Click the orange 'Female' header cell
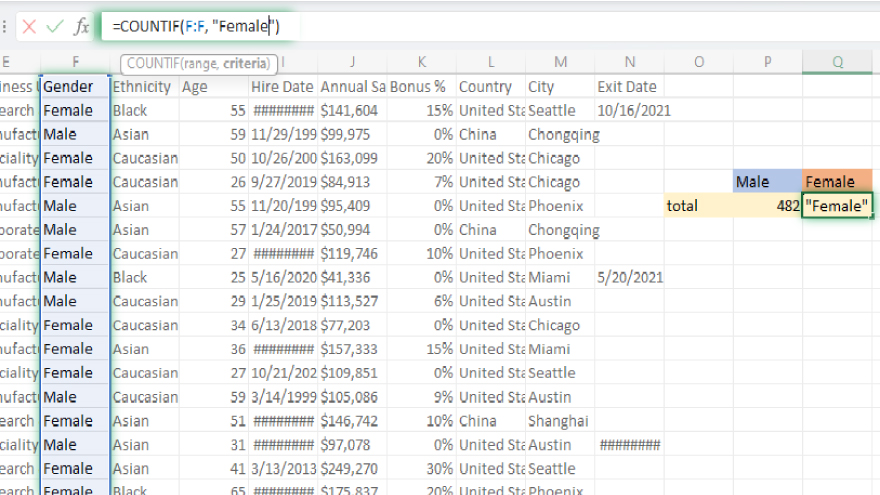The image size is (880, 495). (837, 182)
